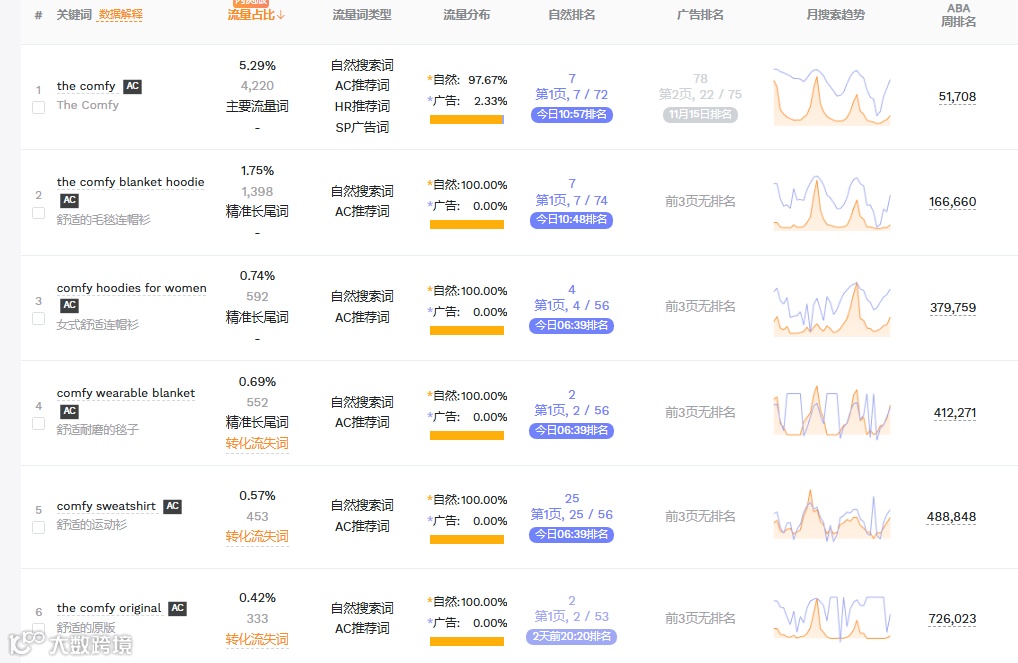The image size is (1018, 663).
Task: Click the ABA 周排名 column header
Action: coord(958,15)
